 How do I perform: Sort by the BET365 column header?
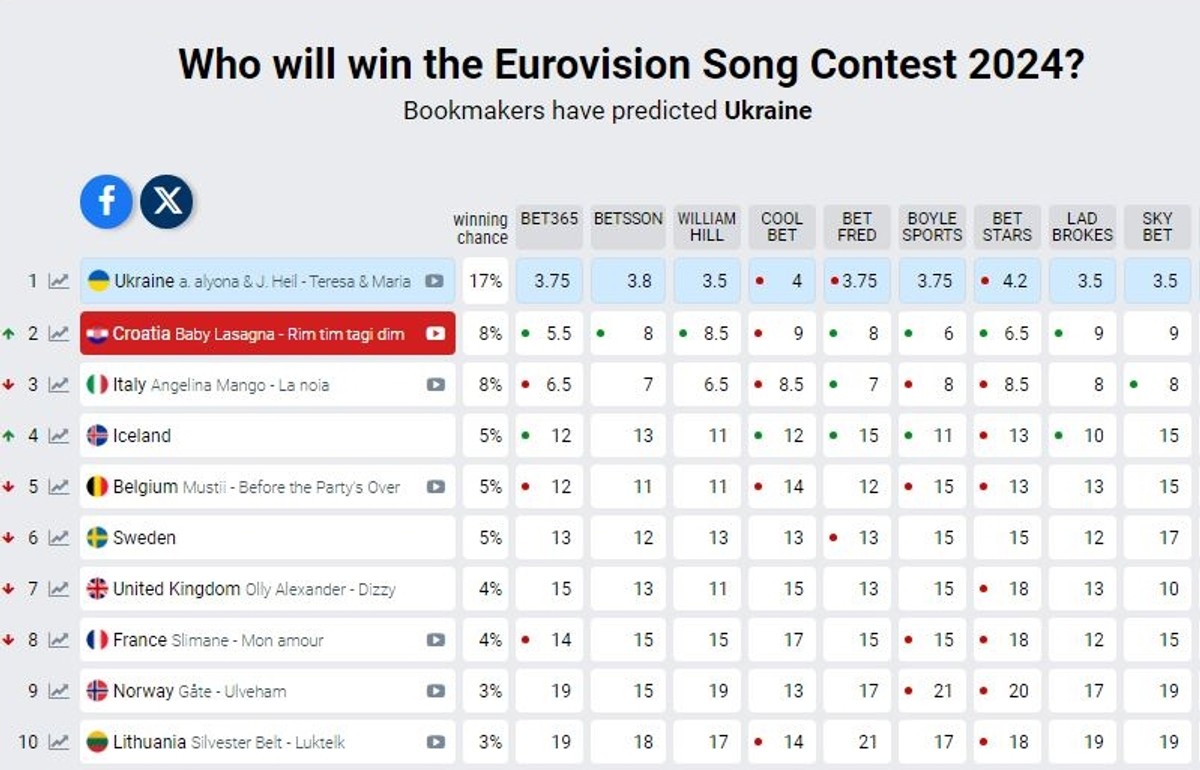pos(548,227)
